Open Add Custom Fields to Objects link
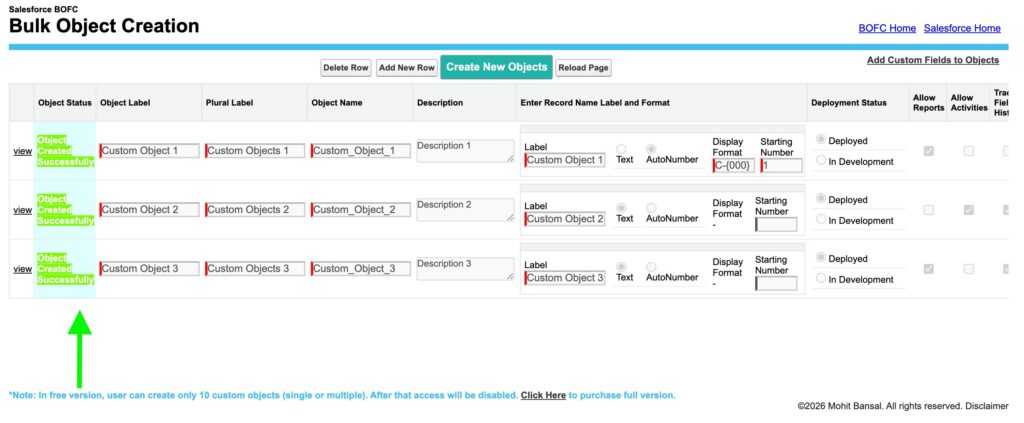The image size is (1024, 423). click(933, 60)
